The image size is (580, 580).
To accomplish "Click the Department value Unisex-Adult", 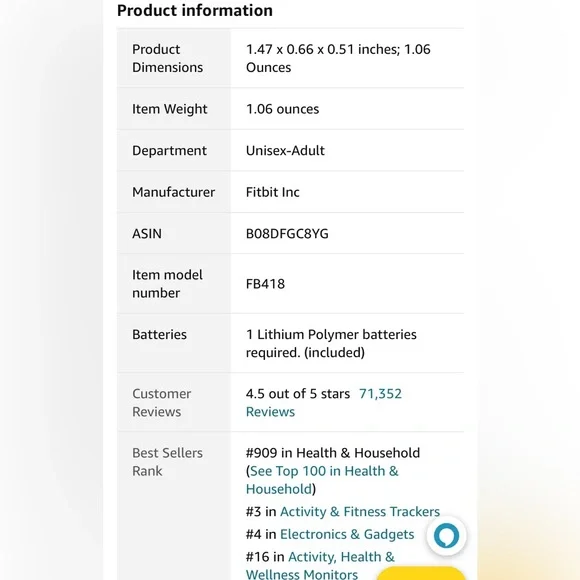I will pos(285,151).
